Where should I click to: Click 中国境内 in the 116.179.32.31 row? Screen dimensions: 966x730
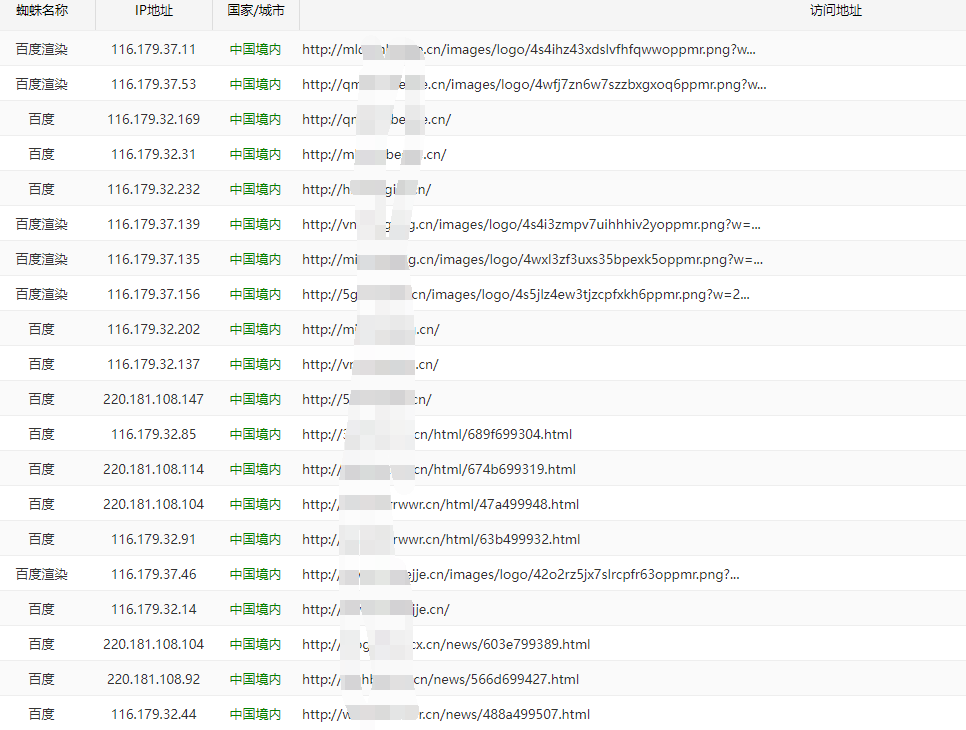click(255, 154)
